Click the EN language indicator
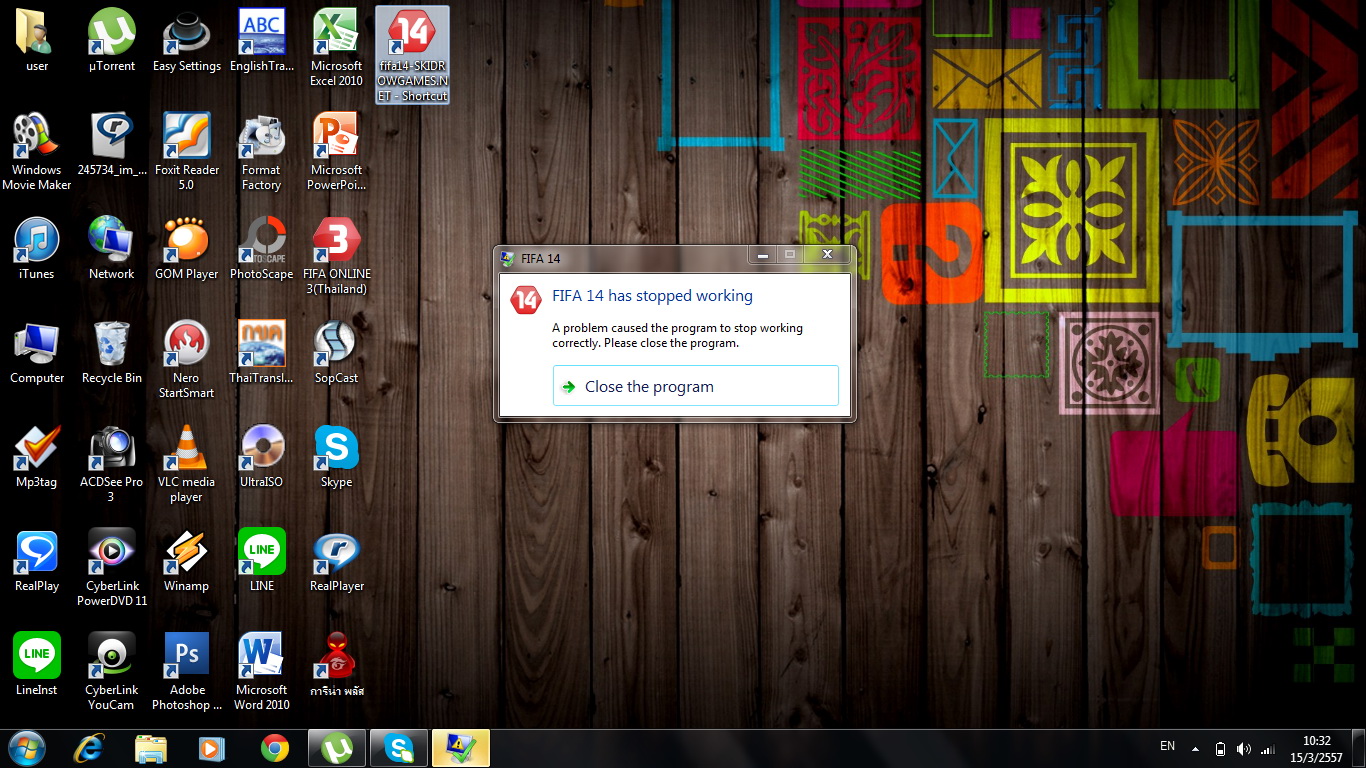Image resolution: width=1366 pixels, height=768 pixels. pos(1167,746)
